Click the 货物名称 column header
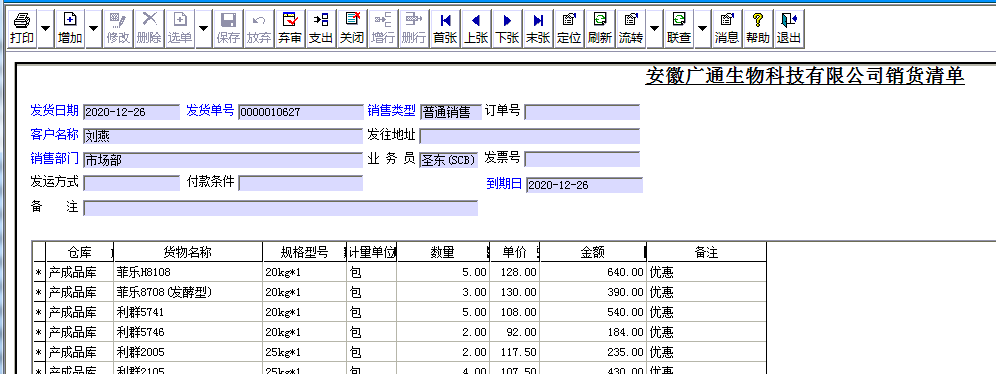 tap(188, 252)
